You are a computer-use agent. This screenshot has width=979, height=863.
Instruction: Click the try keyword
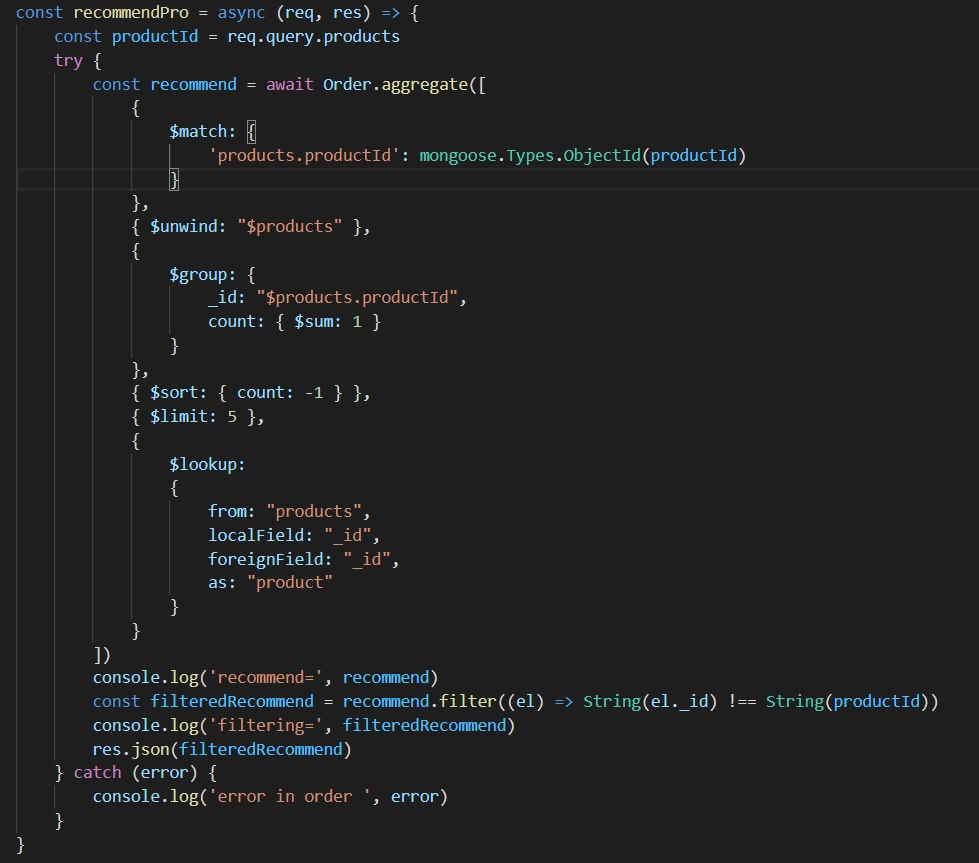[68, 60]
